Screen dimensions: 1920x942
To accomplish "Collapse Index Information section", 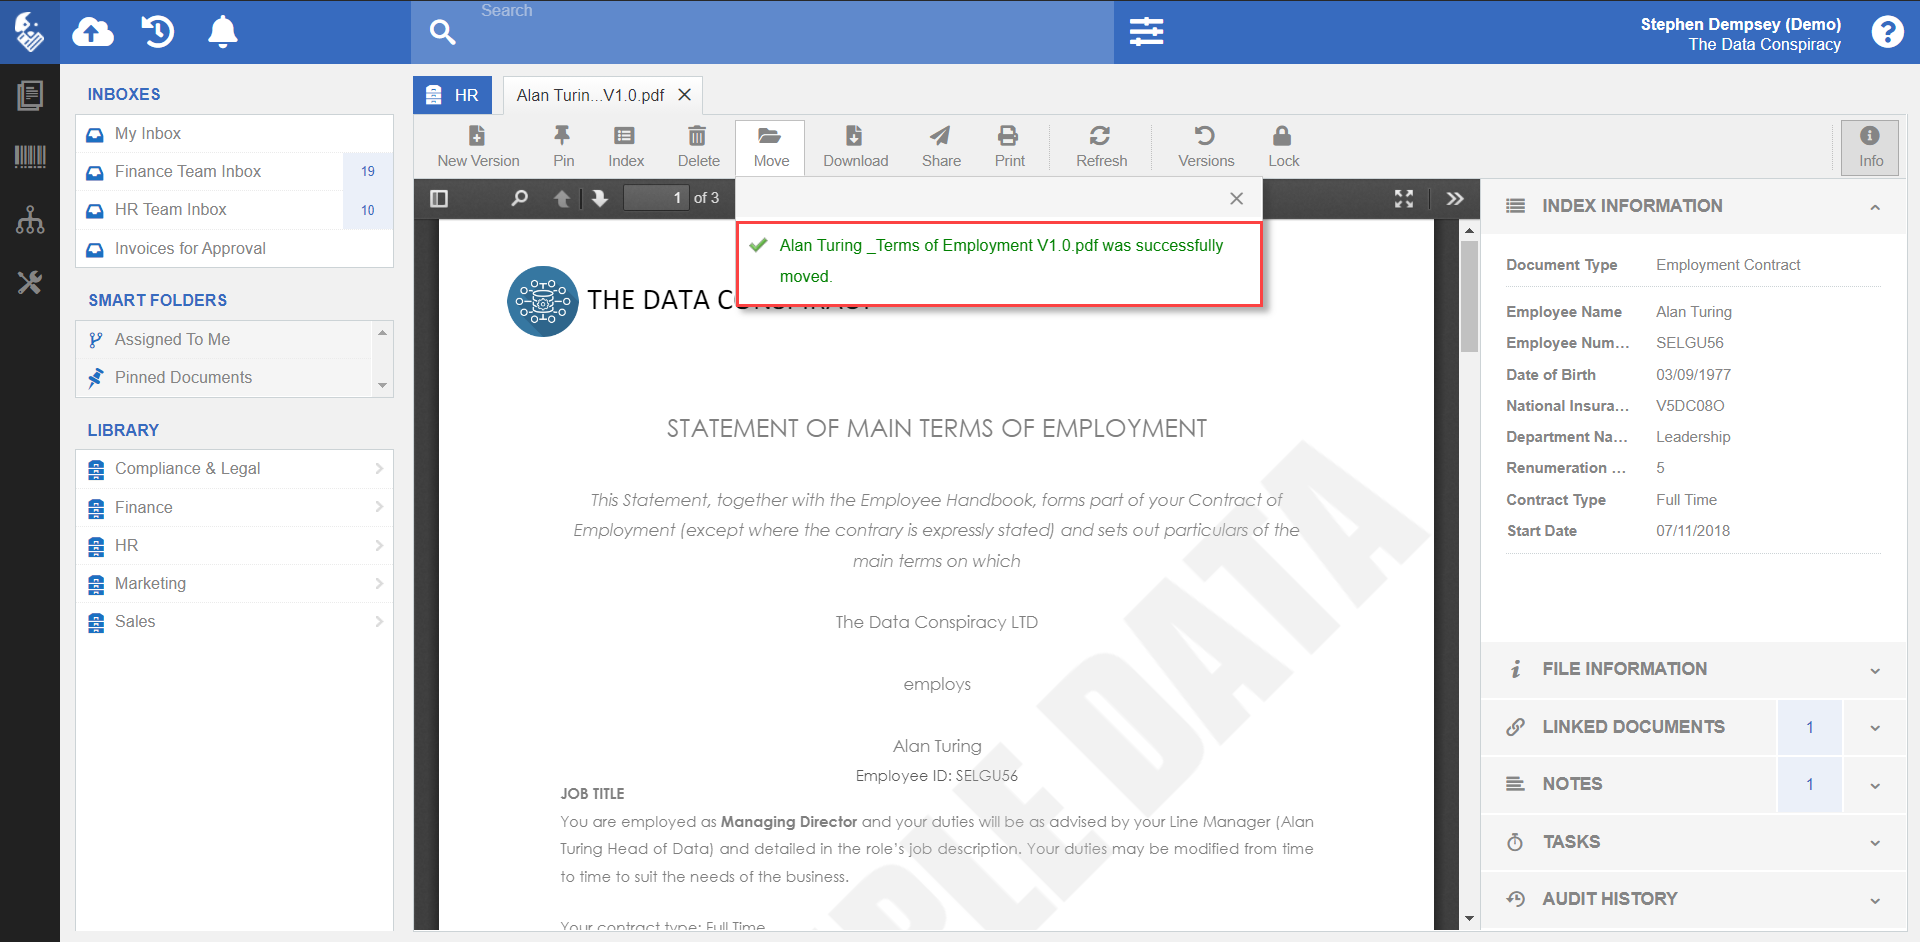I will 1875,207.
